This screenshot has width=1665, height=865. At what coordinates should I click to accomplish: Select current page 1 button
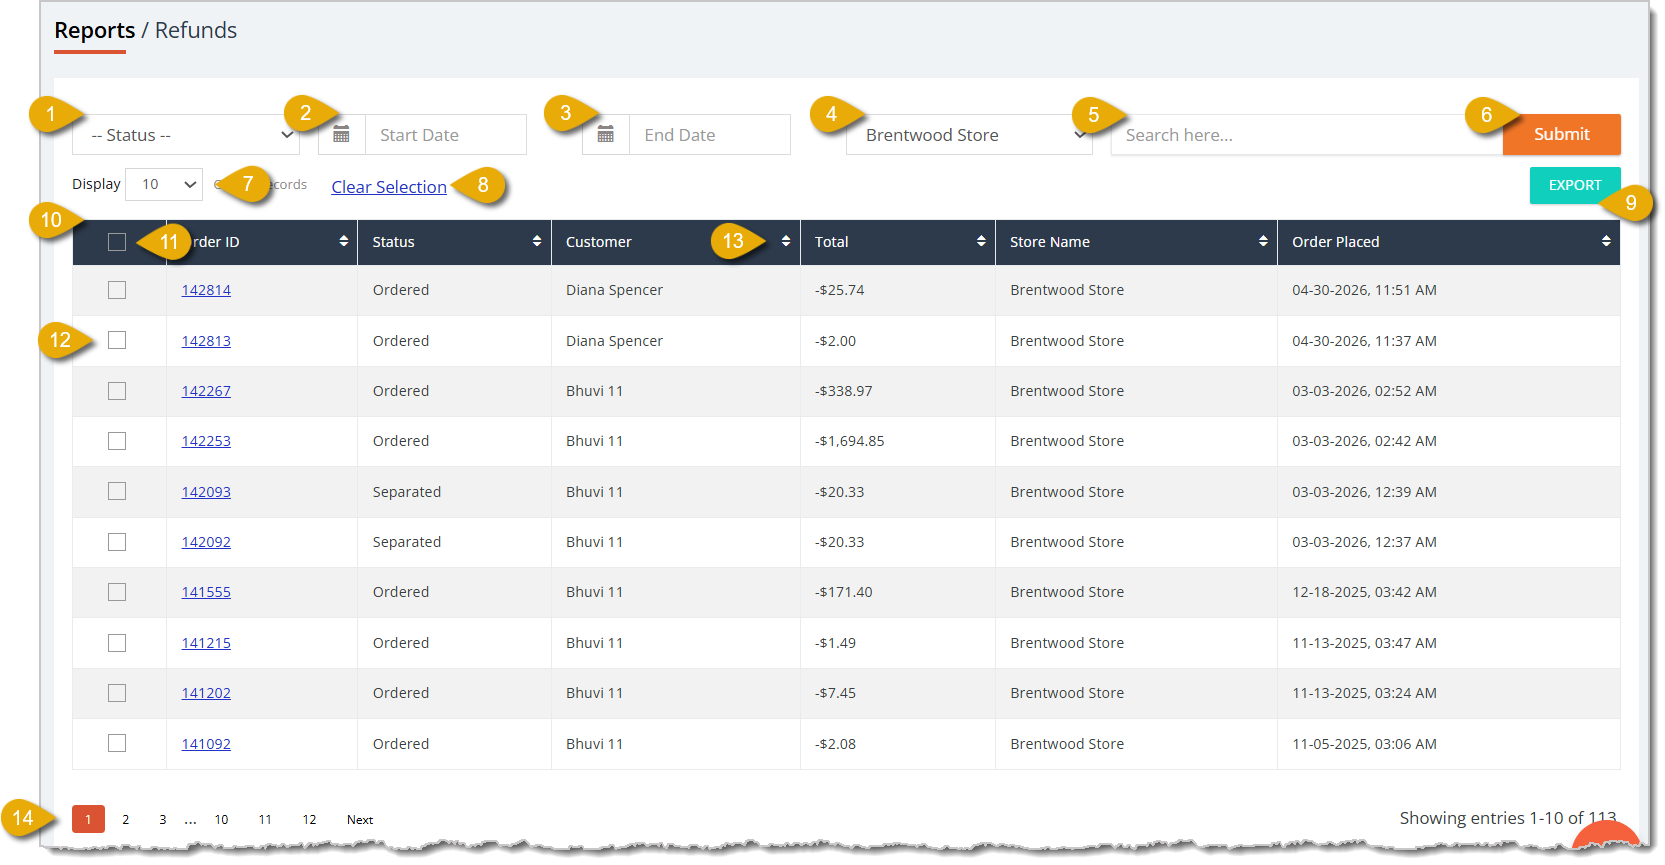[x=88, y=820]
